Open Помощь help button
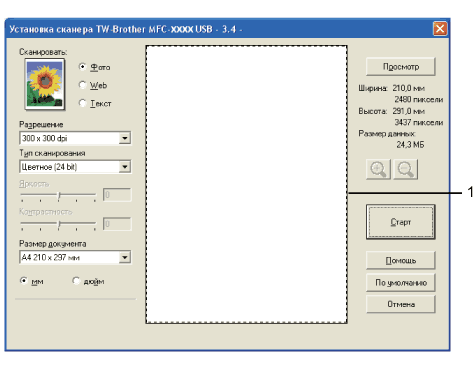This screenshot has height=384, width=475. click(401, 260)
